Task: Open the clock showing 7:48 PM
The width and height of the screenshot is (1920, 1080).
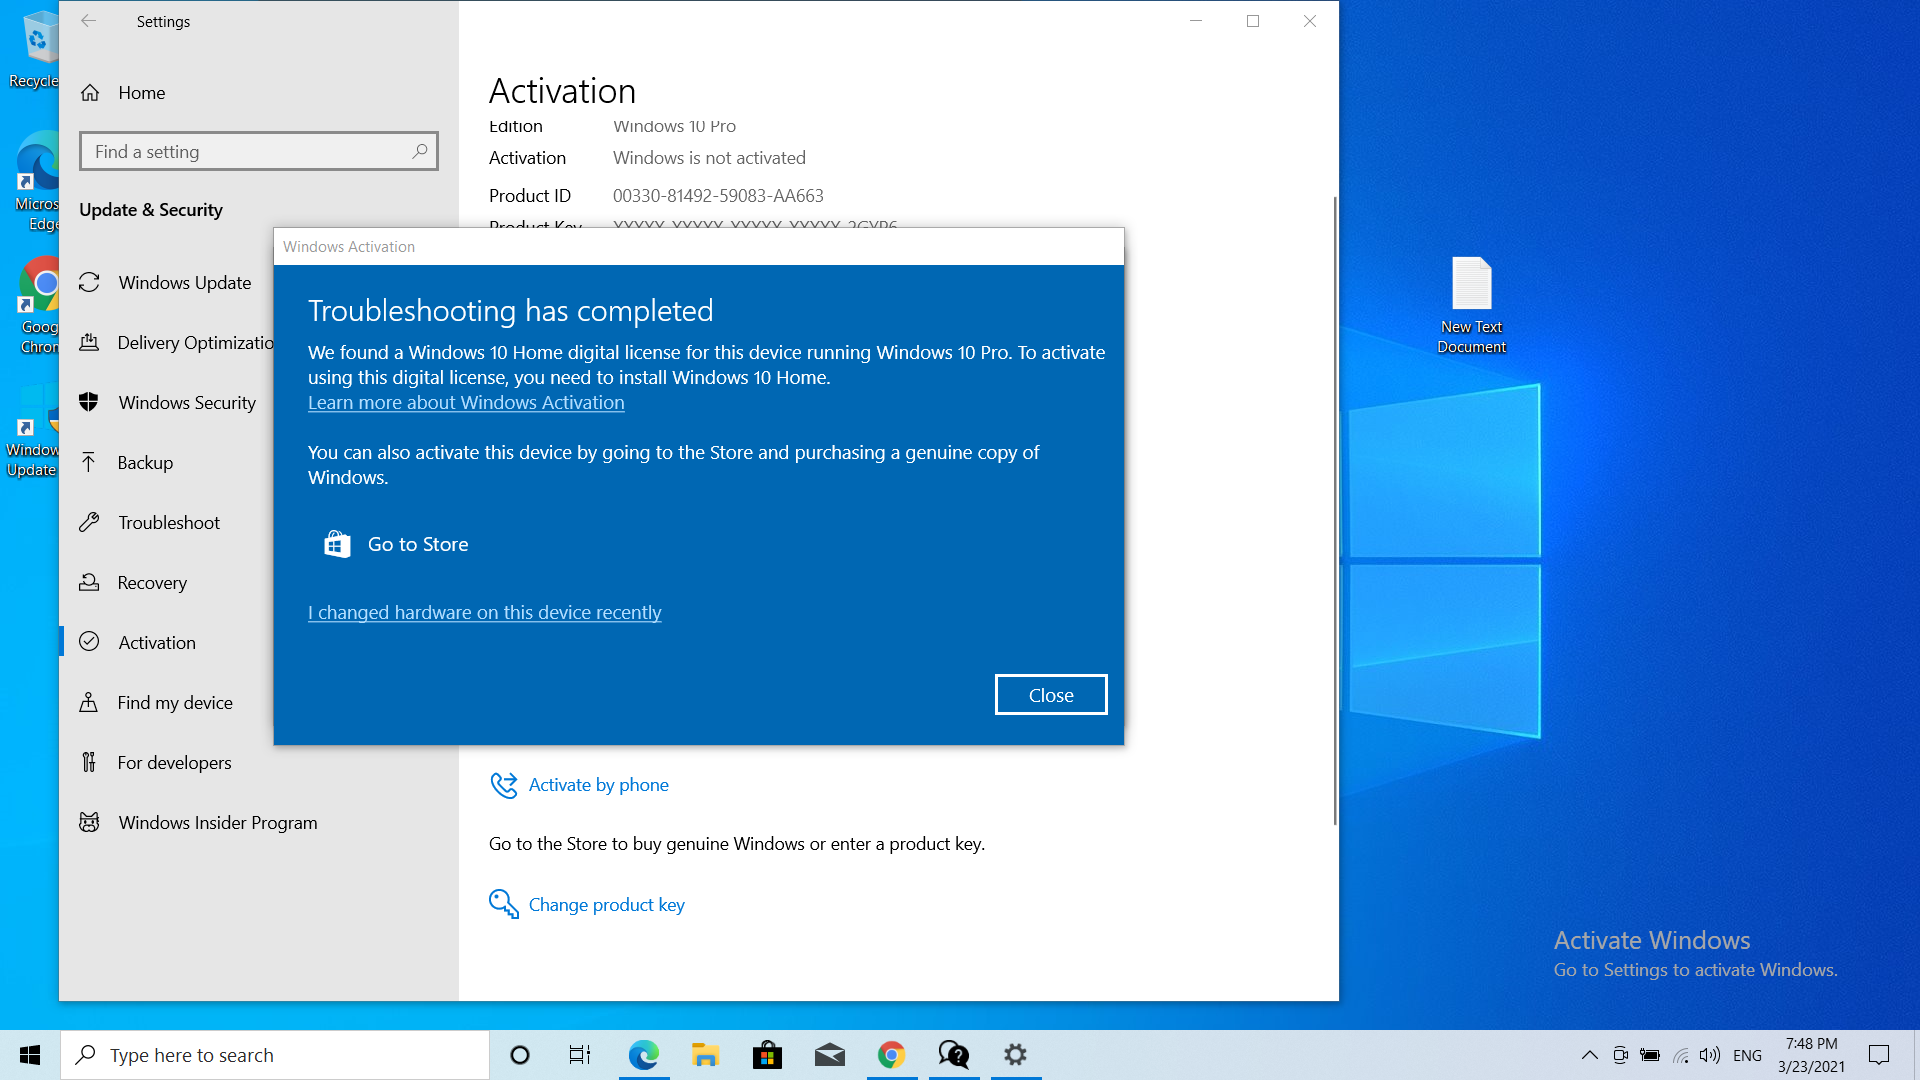Action: (x=1811, y=1055)
